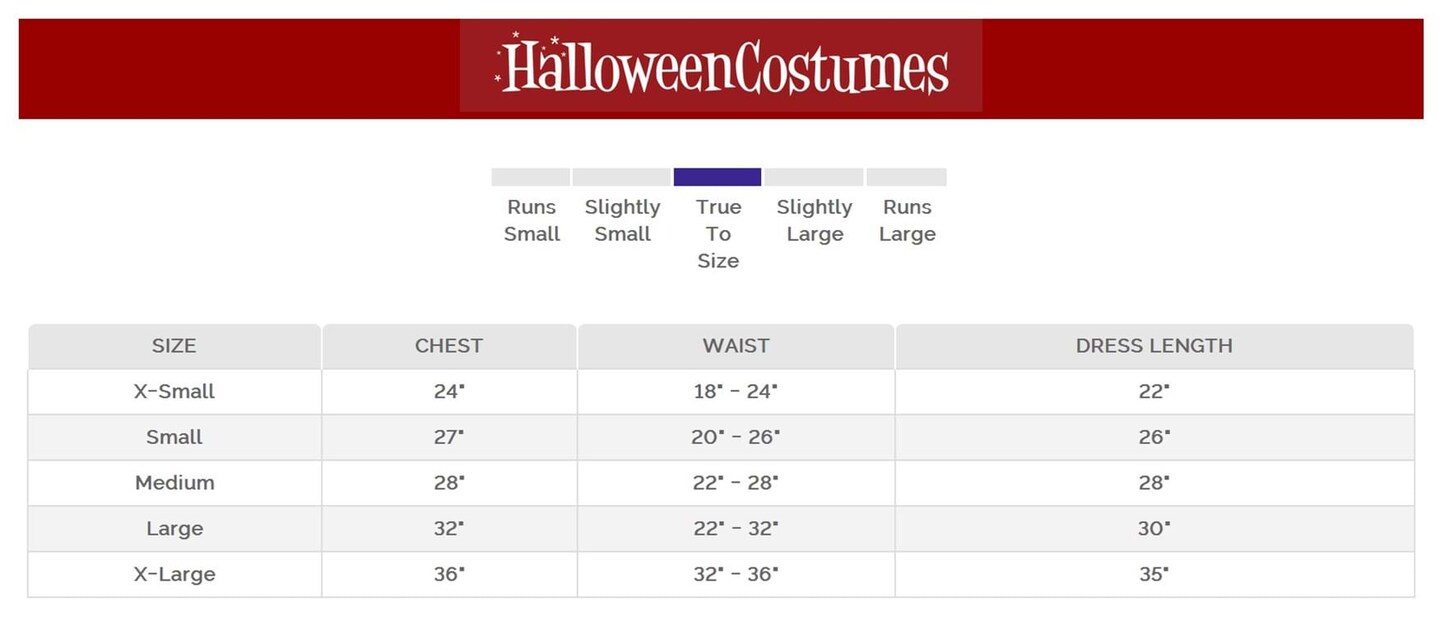This screenshot has height=625, width=1440.
Task: Click the DRESS LENGTH column header
Action: point(1154,346)
